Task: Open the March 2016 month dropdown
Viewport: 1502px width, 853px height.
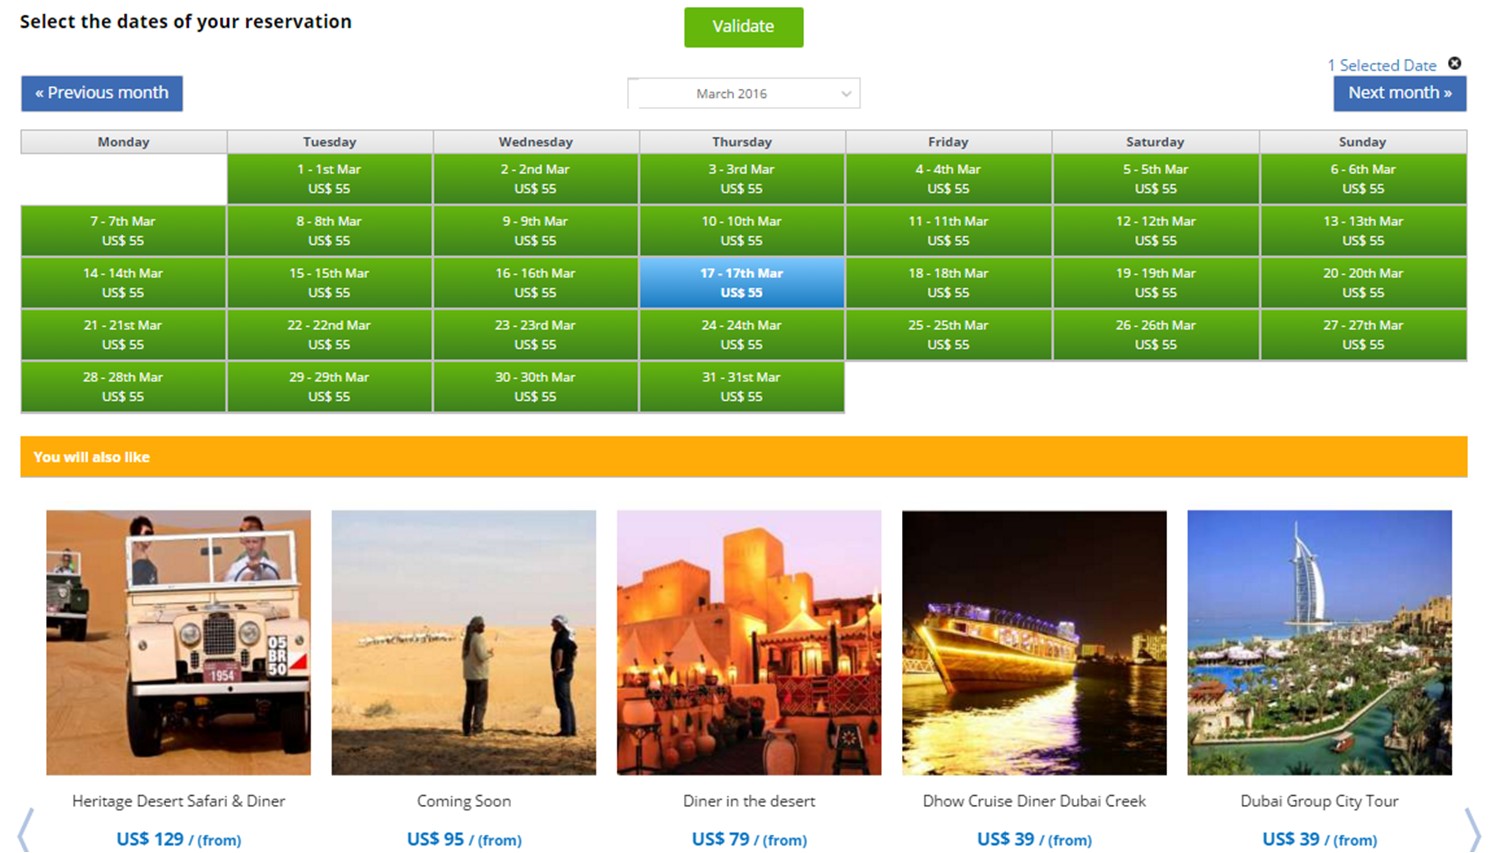Action: (743, 93)
